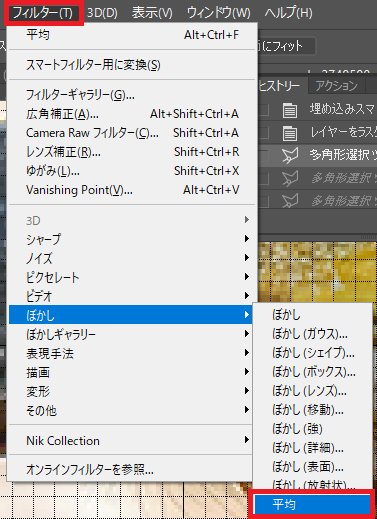Click オンラインフィルターを参照... link
This screenshot has height=519, width=377.
90,470
